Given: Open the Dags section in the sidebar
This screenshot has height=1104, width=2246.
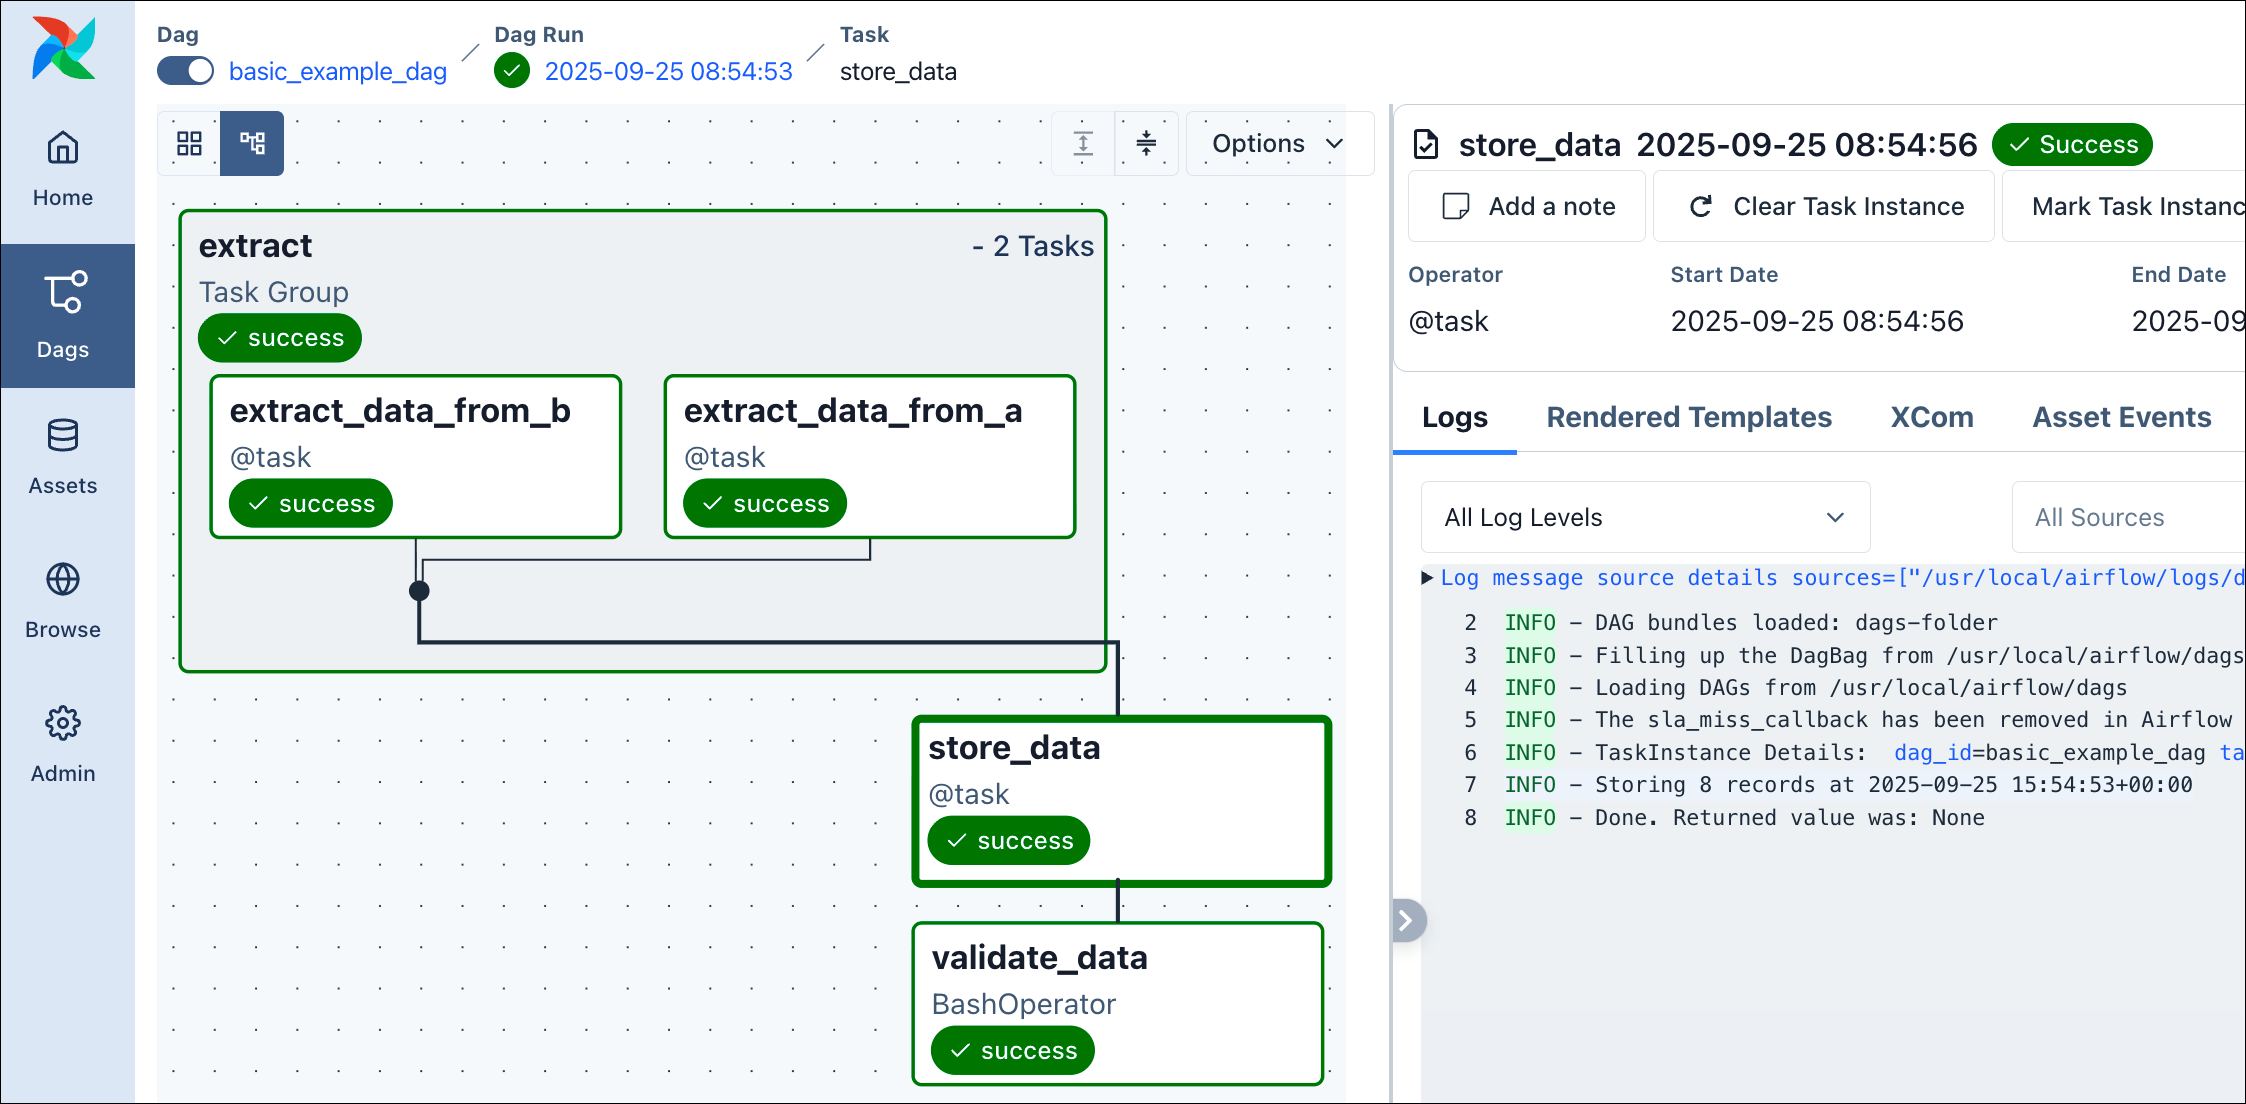Looking at the screenshot, I should [63, 315].
